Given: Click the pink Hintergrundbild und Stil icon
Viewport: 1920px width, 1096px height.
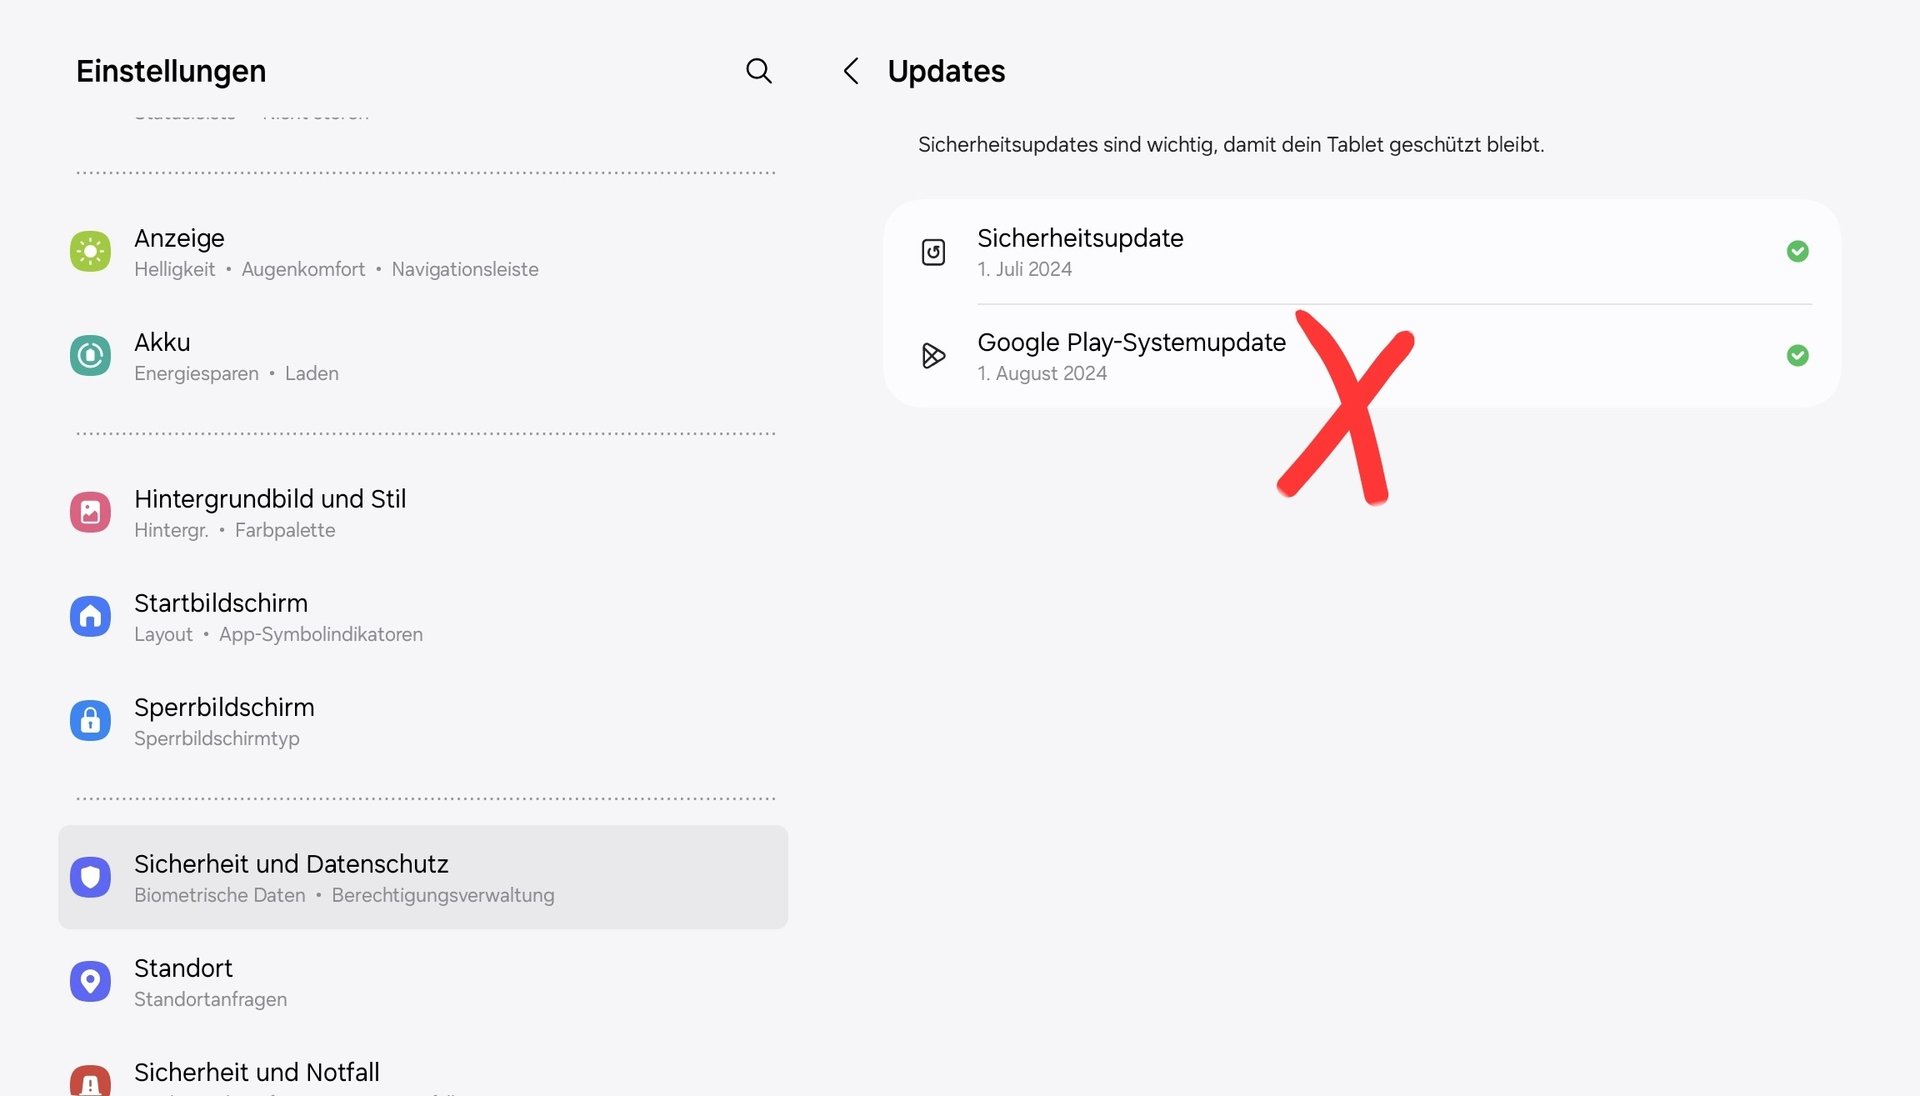Looking at the screenshot, I should (90, 512).
